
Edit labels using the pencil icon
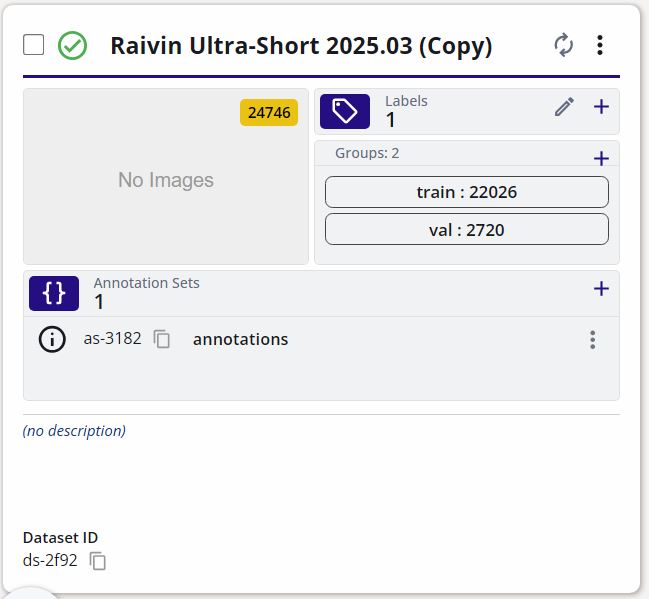[x=564, y=107]
